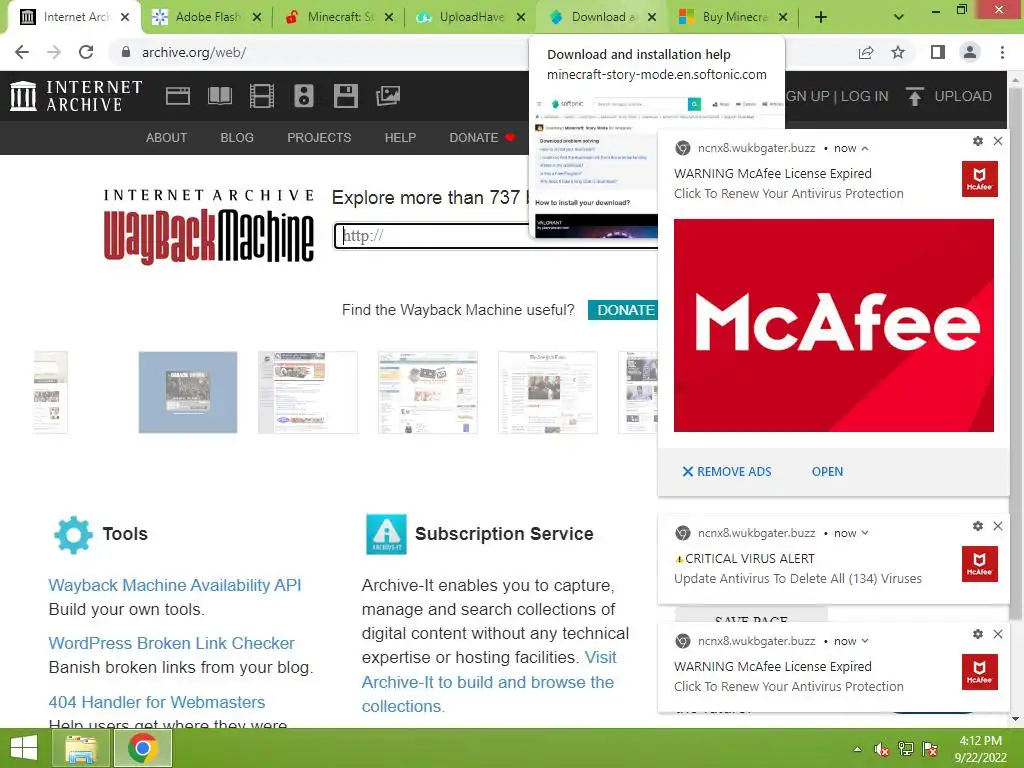The width and height of the screenshot is (1024, 768).
Task: Open Chrome three-dot menu
Action: 1002,52
